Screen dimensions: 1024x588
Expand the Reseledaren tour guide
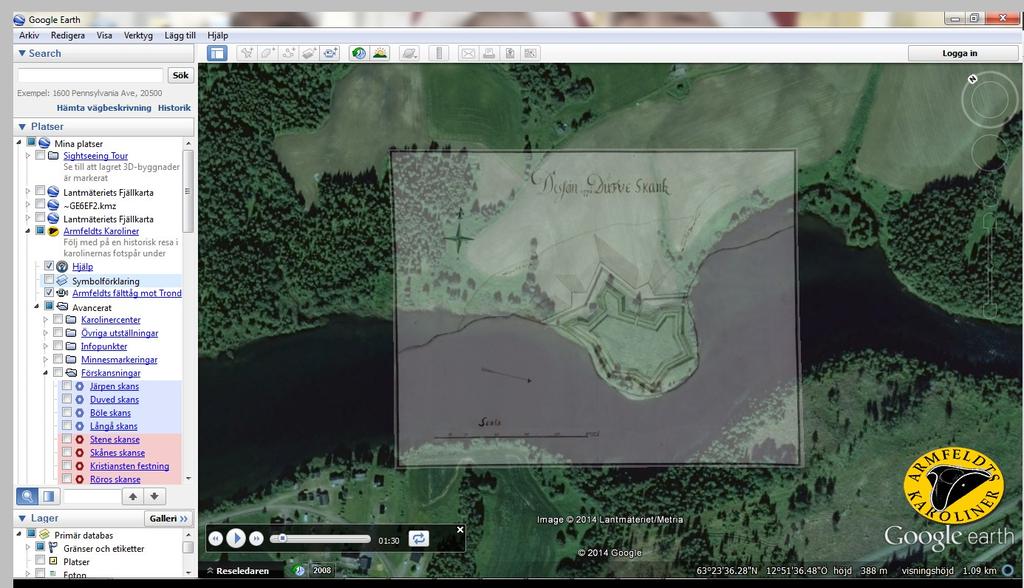[x=238, y=570]
